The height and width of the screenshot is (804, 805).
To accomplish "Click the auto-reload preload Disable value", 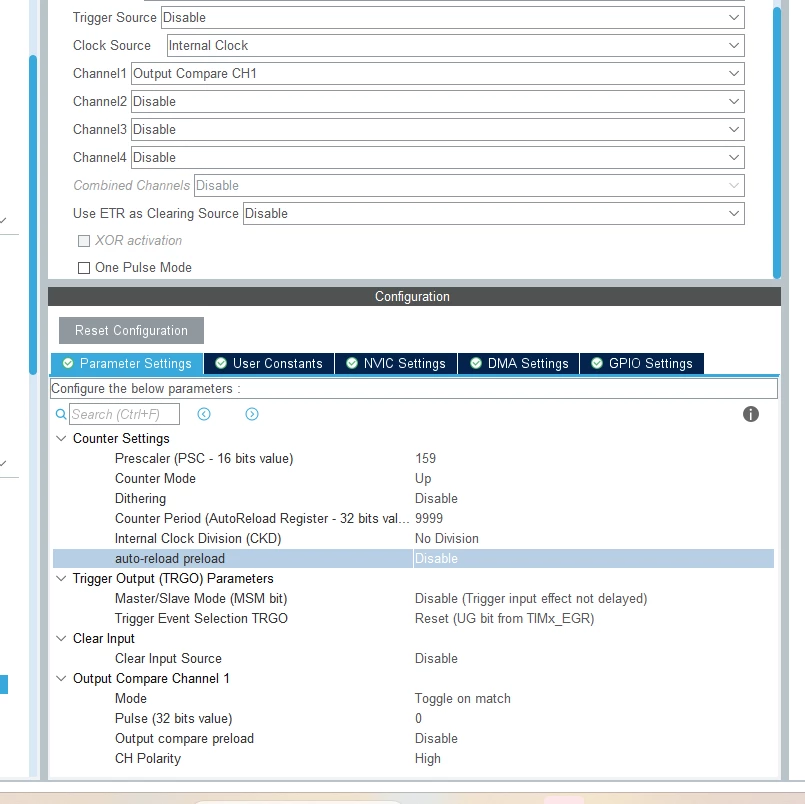I will pos(436,559).
